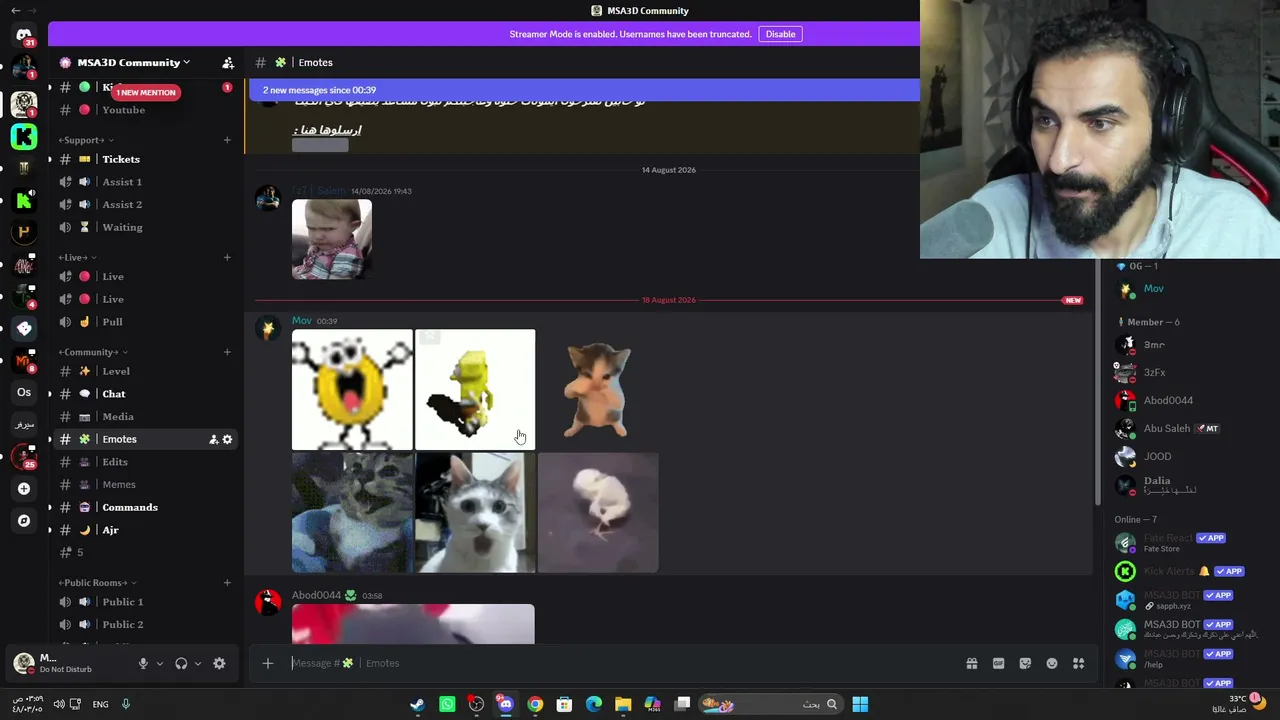Disable Streamer Mode
The width and height of the screenshot is (1280, 720).
tap(780, 34)
